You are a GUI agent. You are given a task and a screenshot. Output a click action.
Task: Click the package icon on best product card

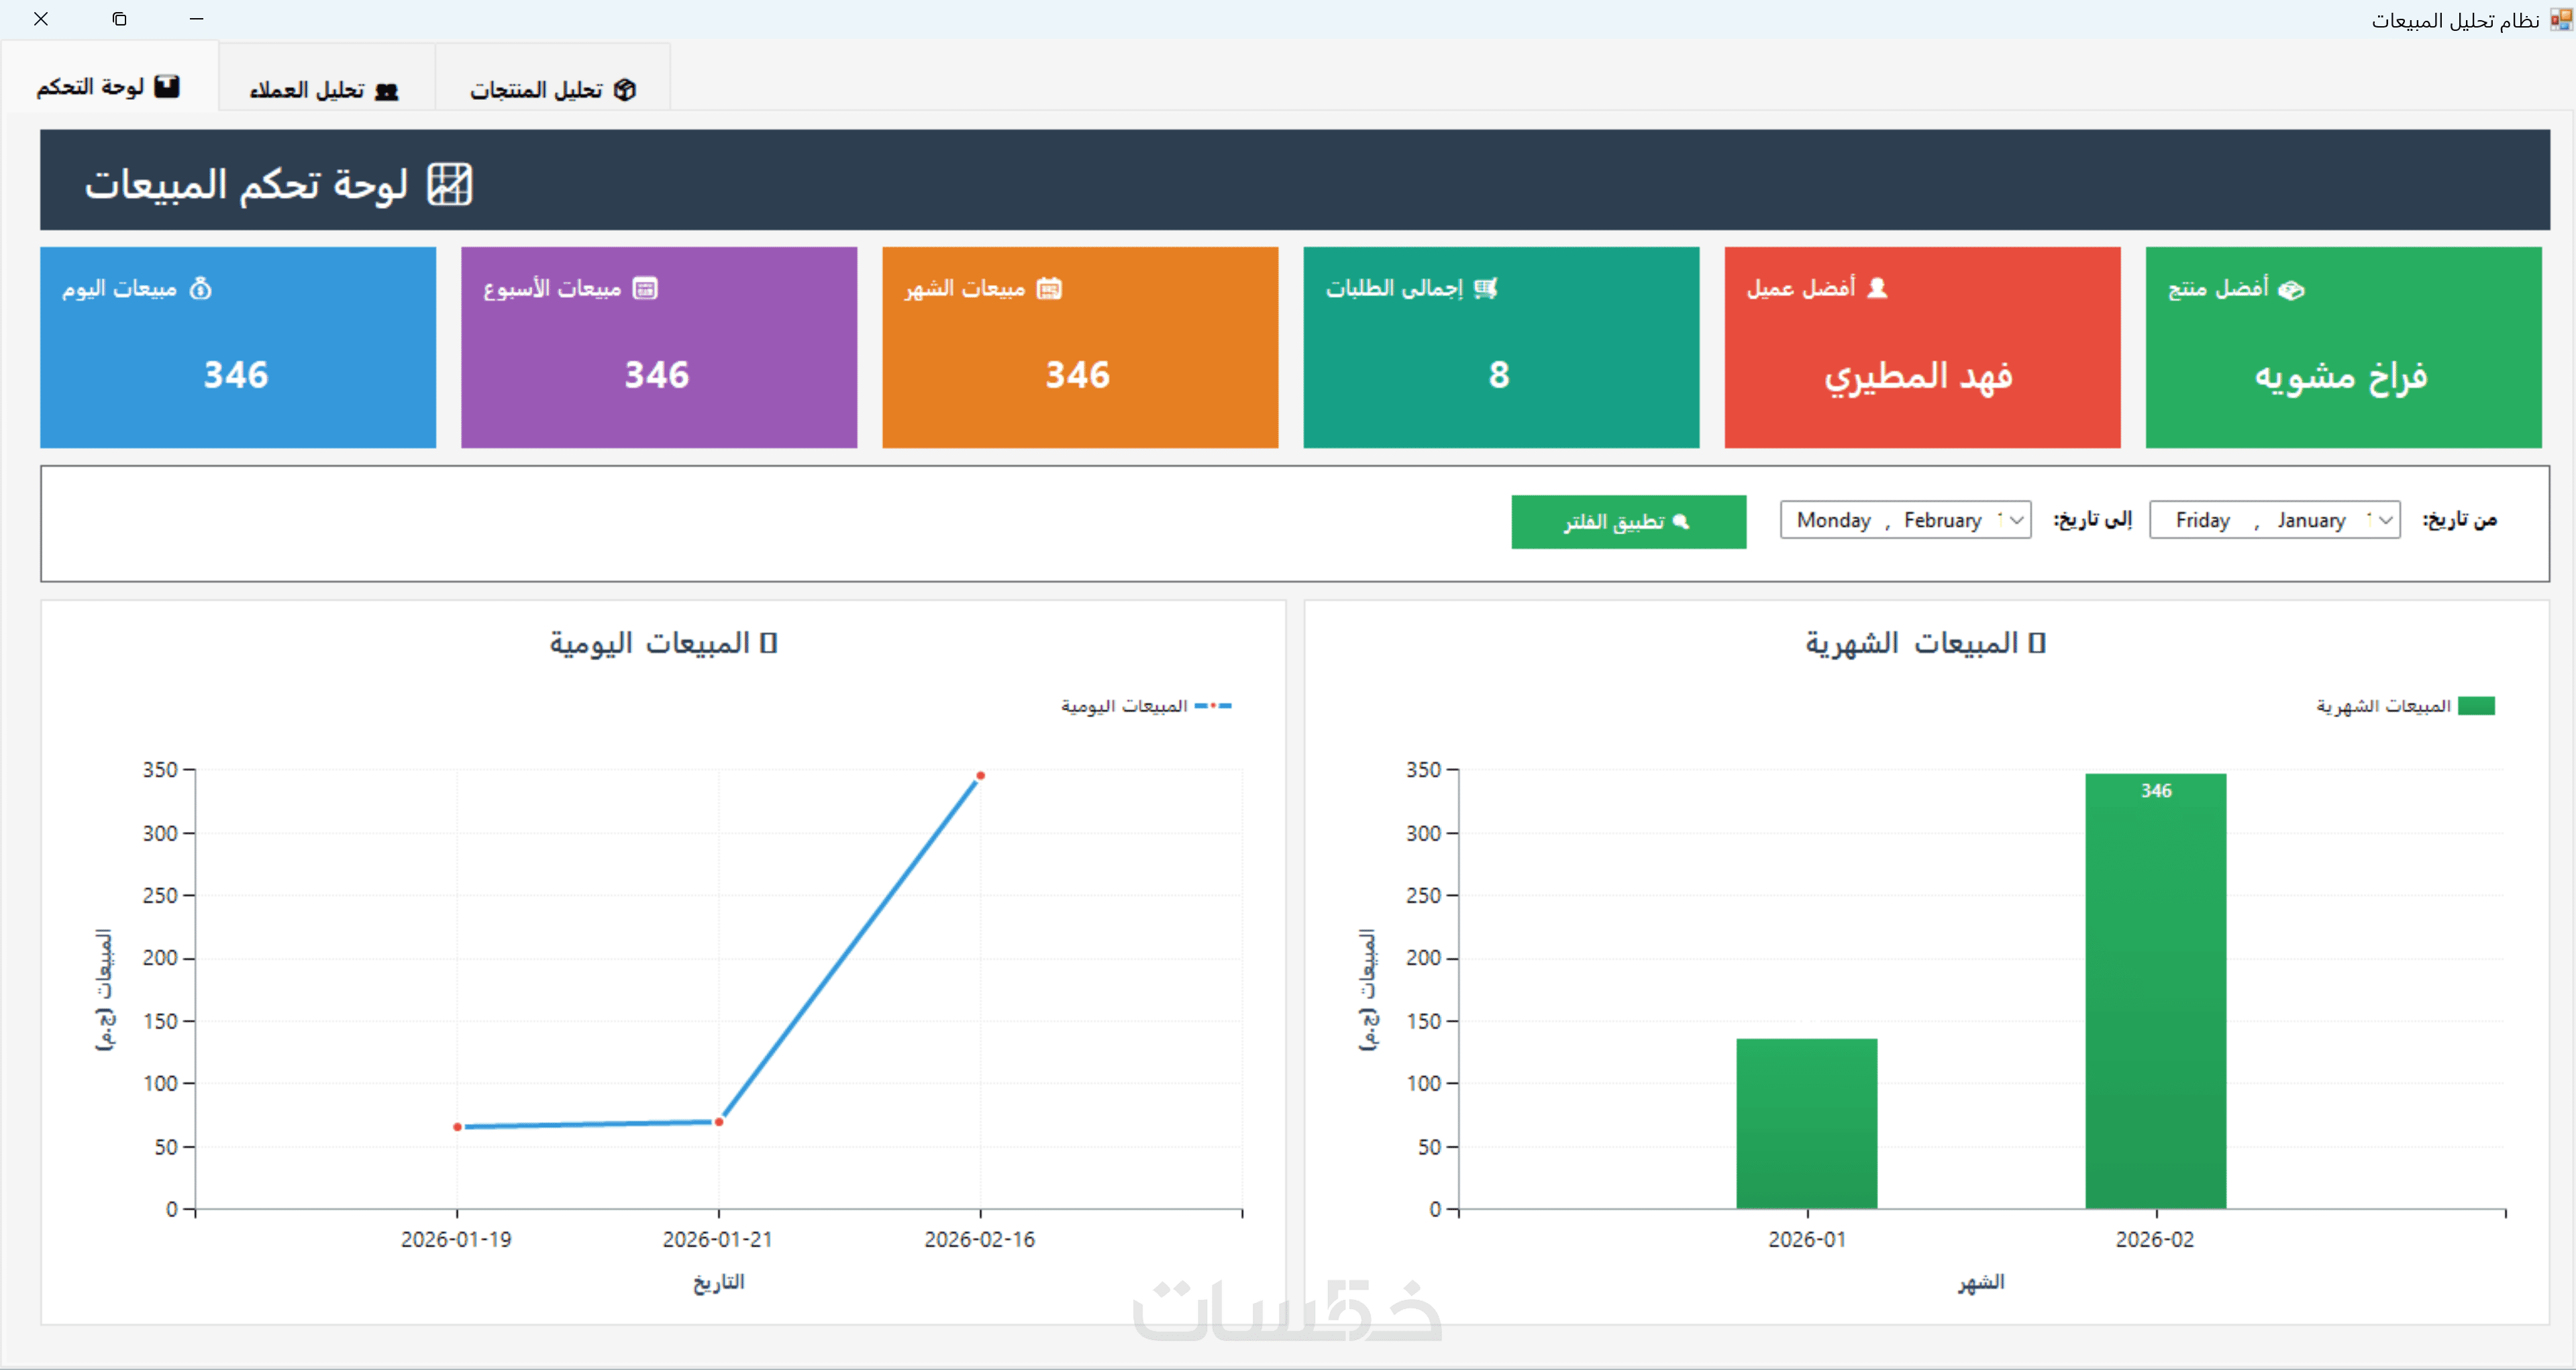pyautogui.click(x=2291, y=290)
